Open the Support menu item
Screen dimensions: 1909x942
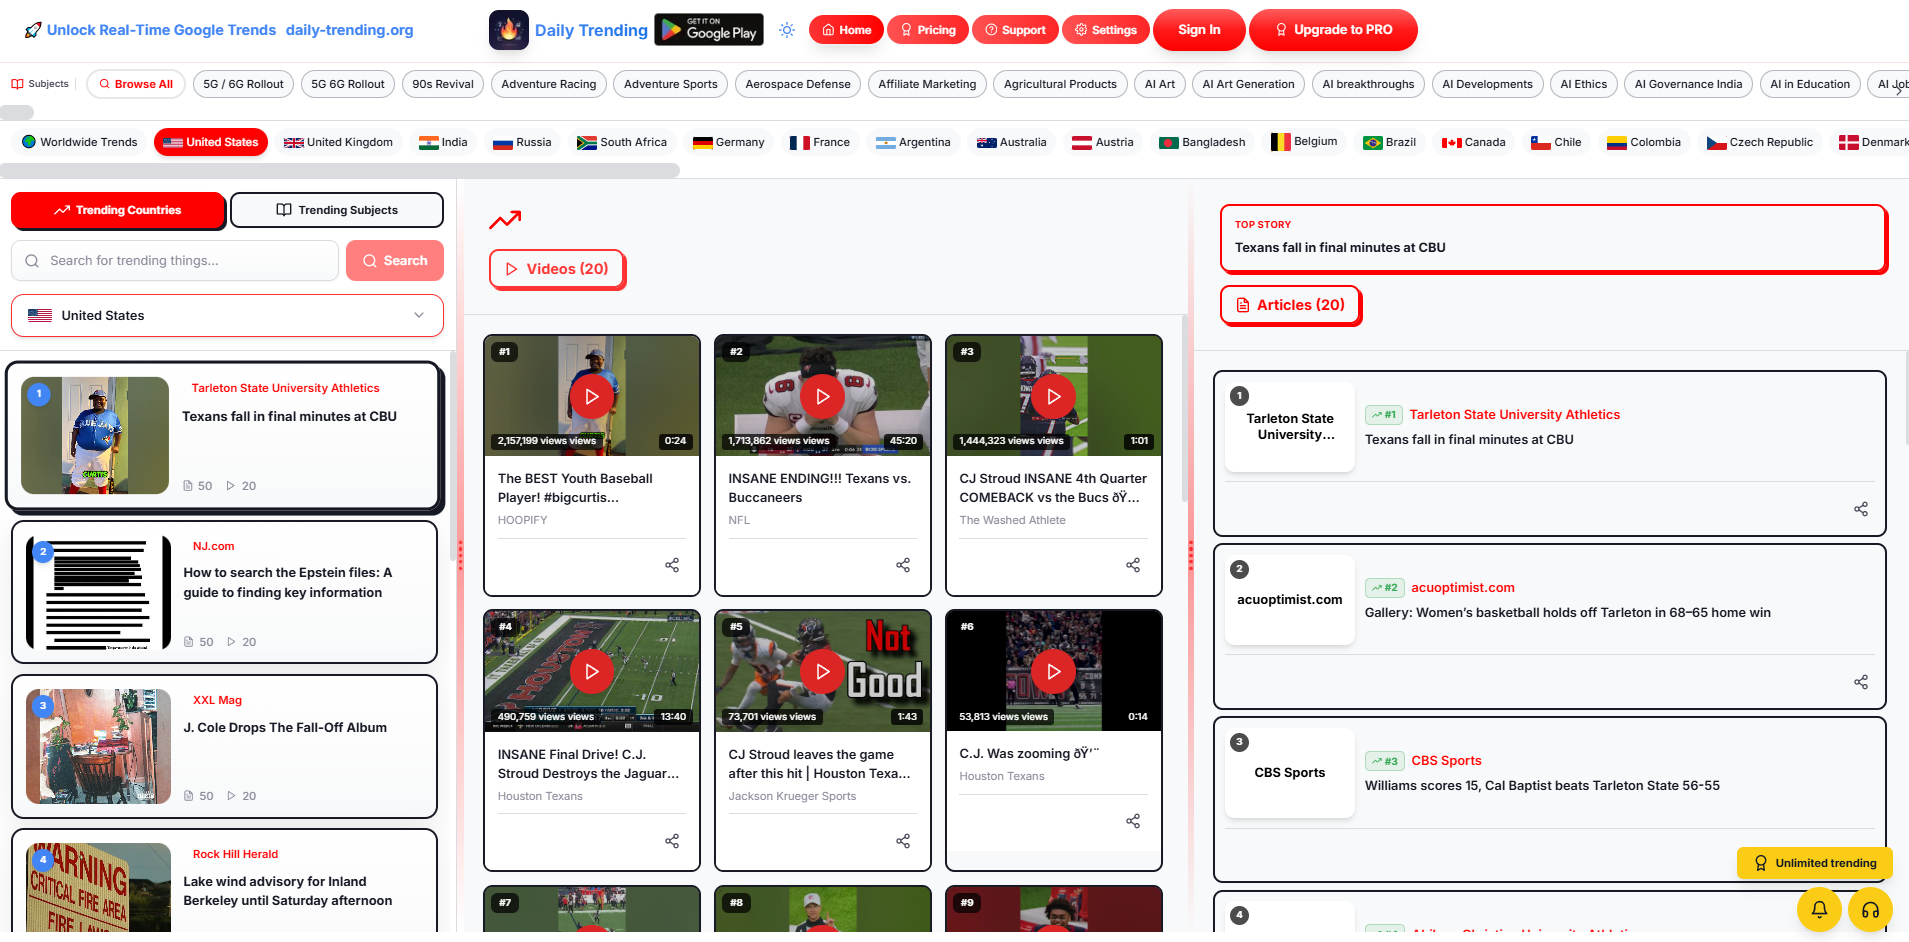pyautogui.click(x=1015, y=30)
